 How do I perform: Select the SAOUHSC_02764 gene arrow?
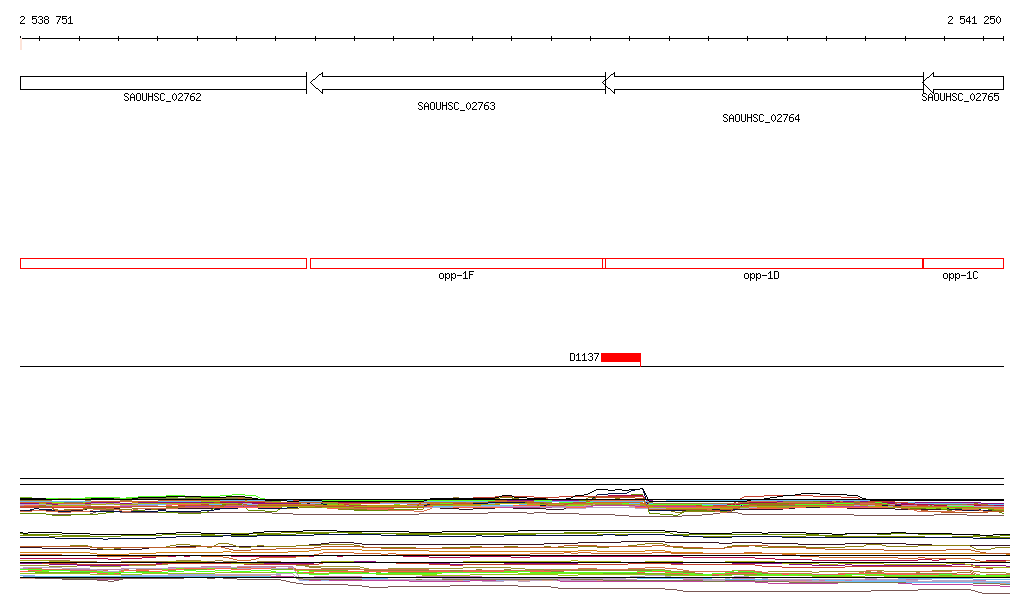point(763,83)
